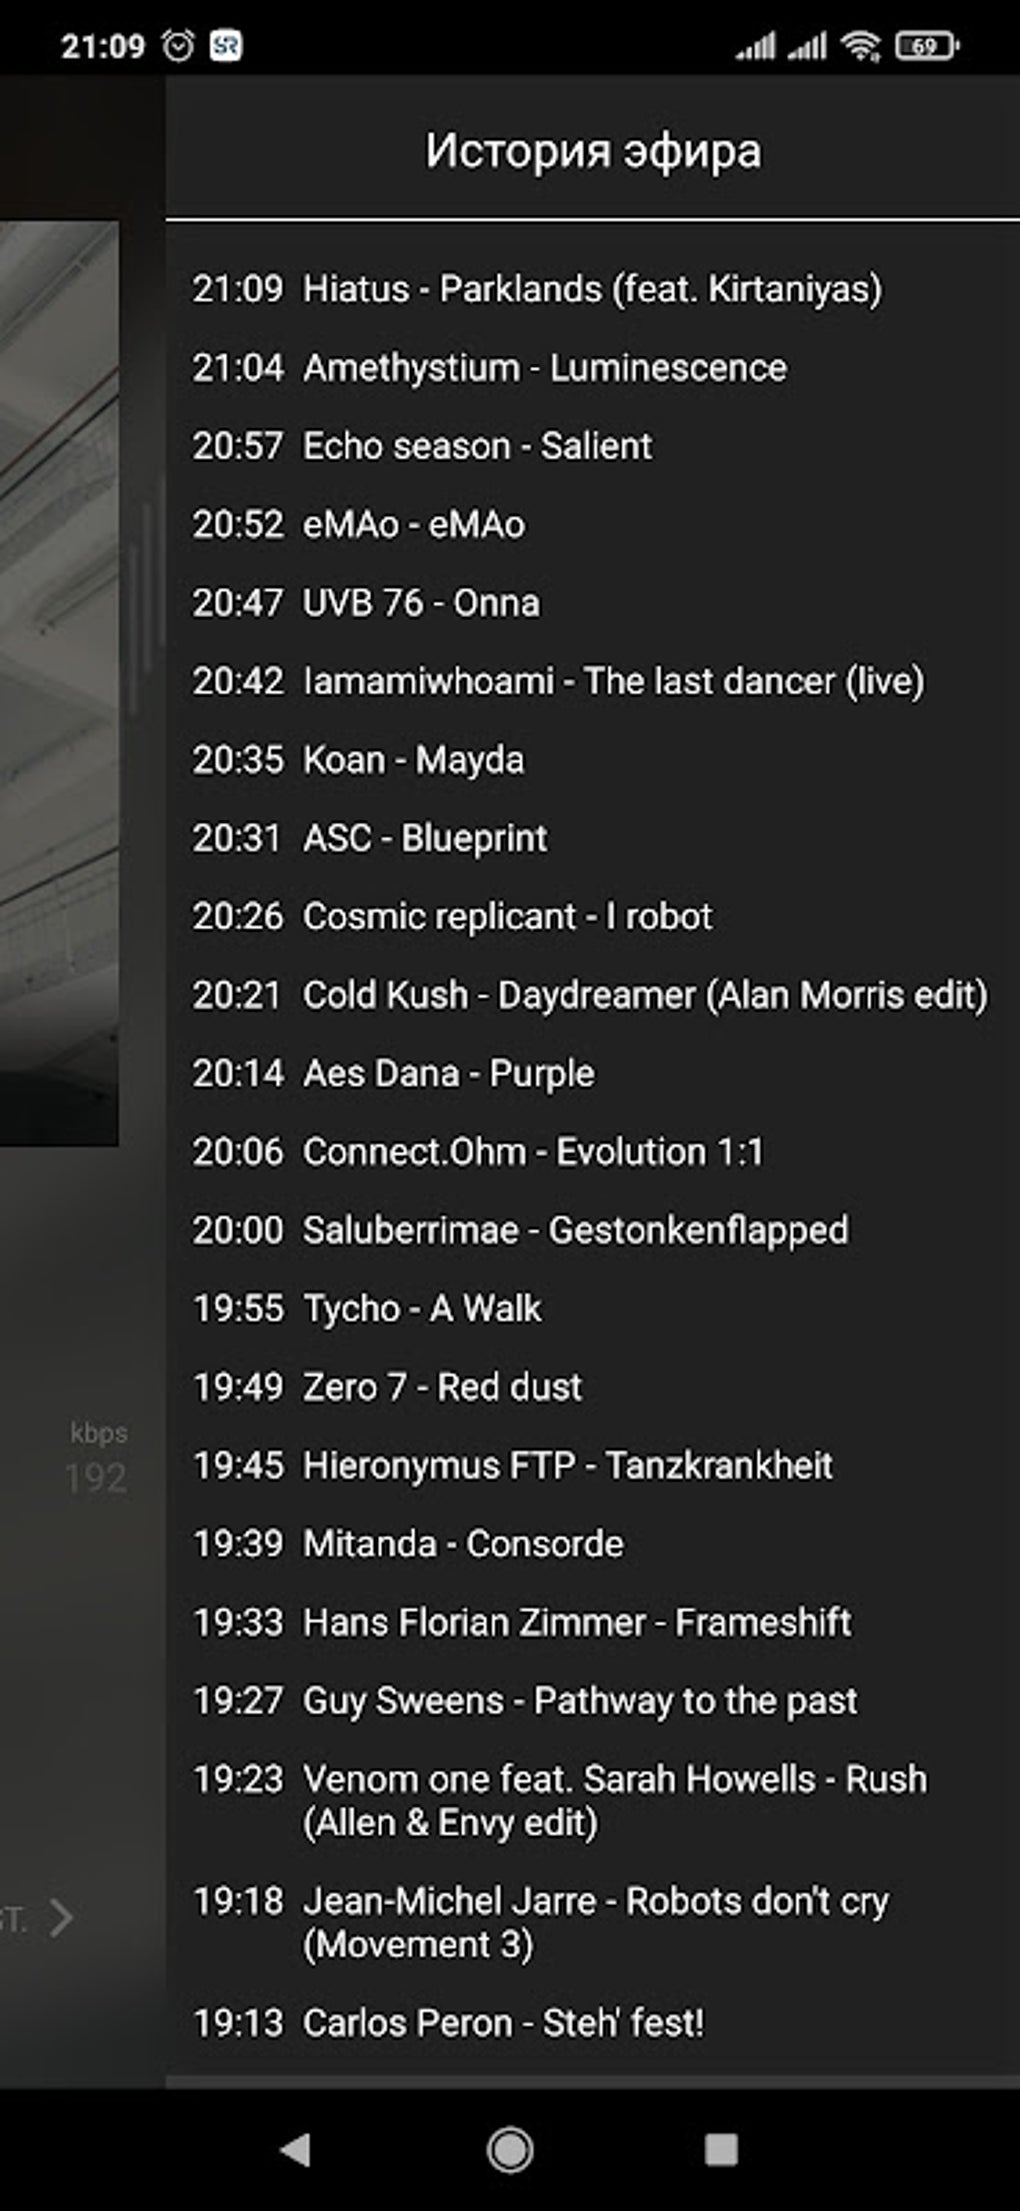Open Hieronymus FTP - Tanzkrankheit entry
Image resolution: width=1020 pixels, height=2211 pixels.
point(567,1465)
